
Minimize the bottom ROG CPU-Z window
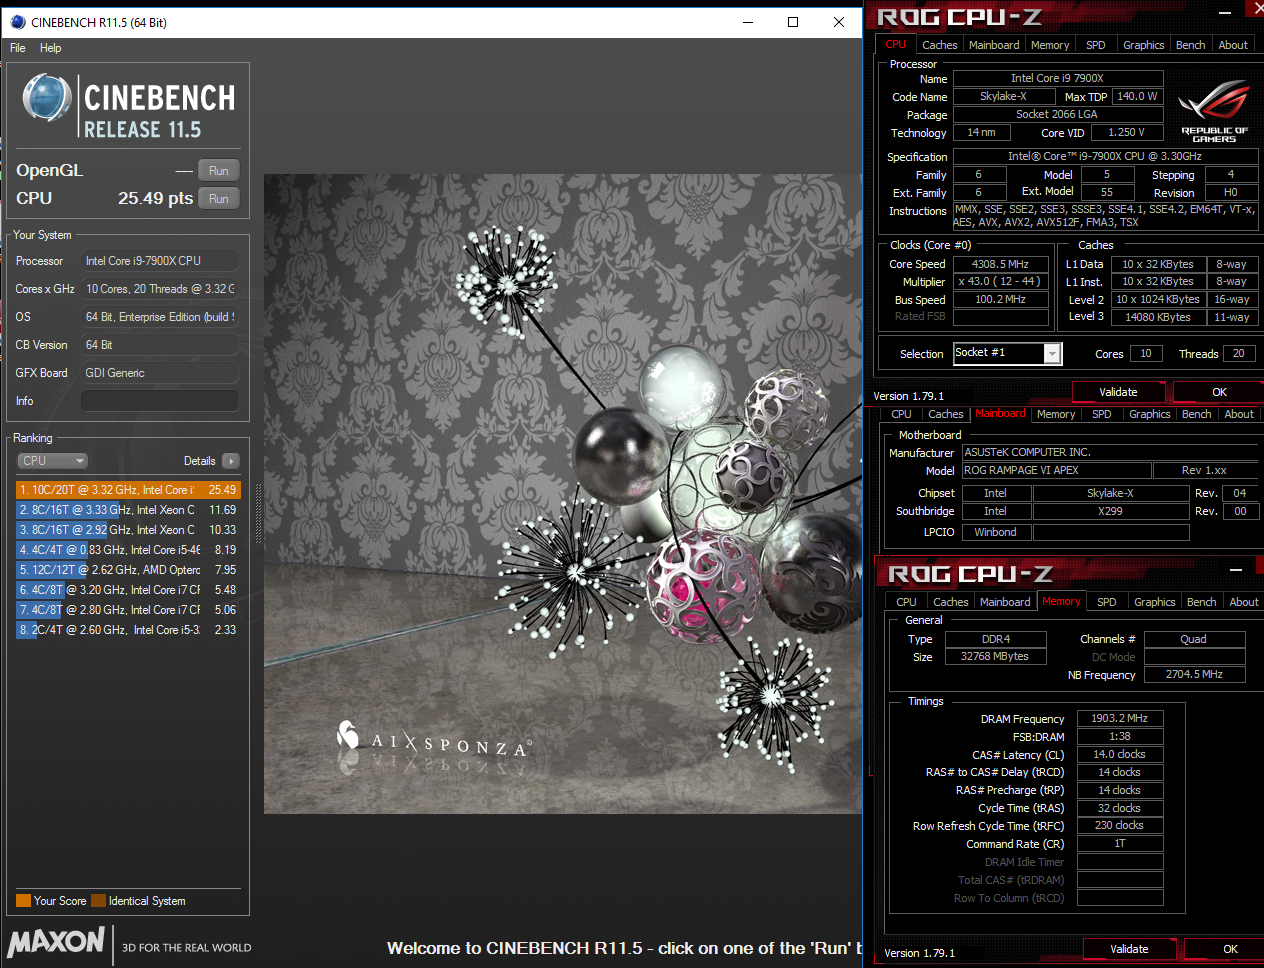click(1236, 570)
